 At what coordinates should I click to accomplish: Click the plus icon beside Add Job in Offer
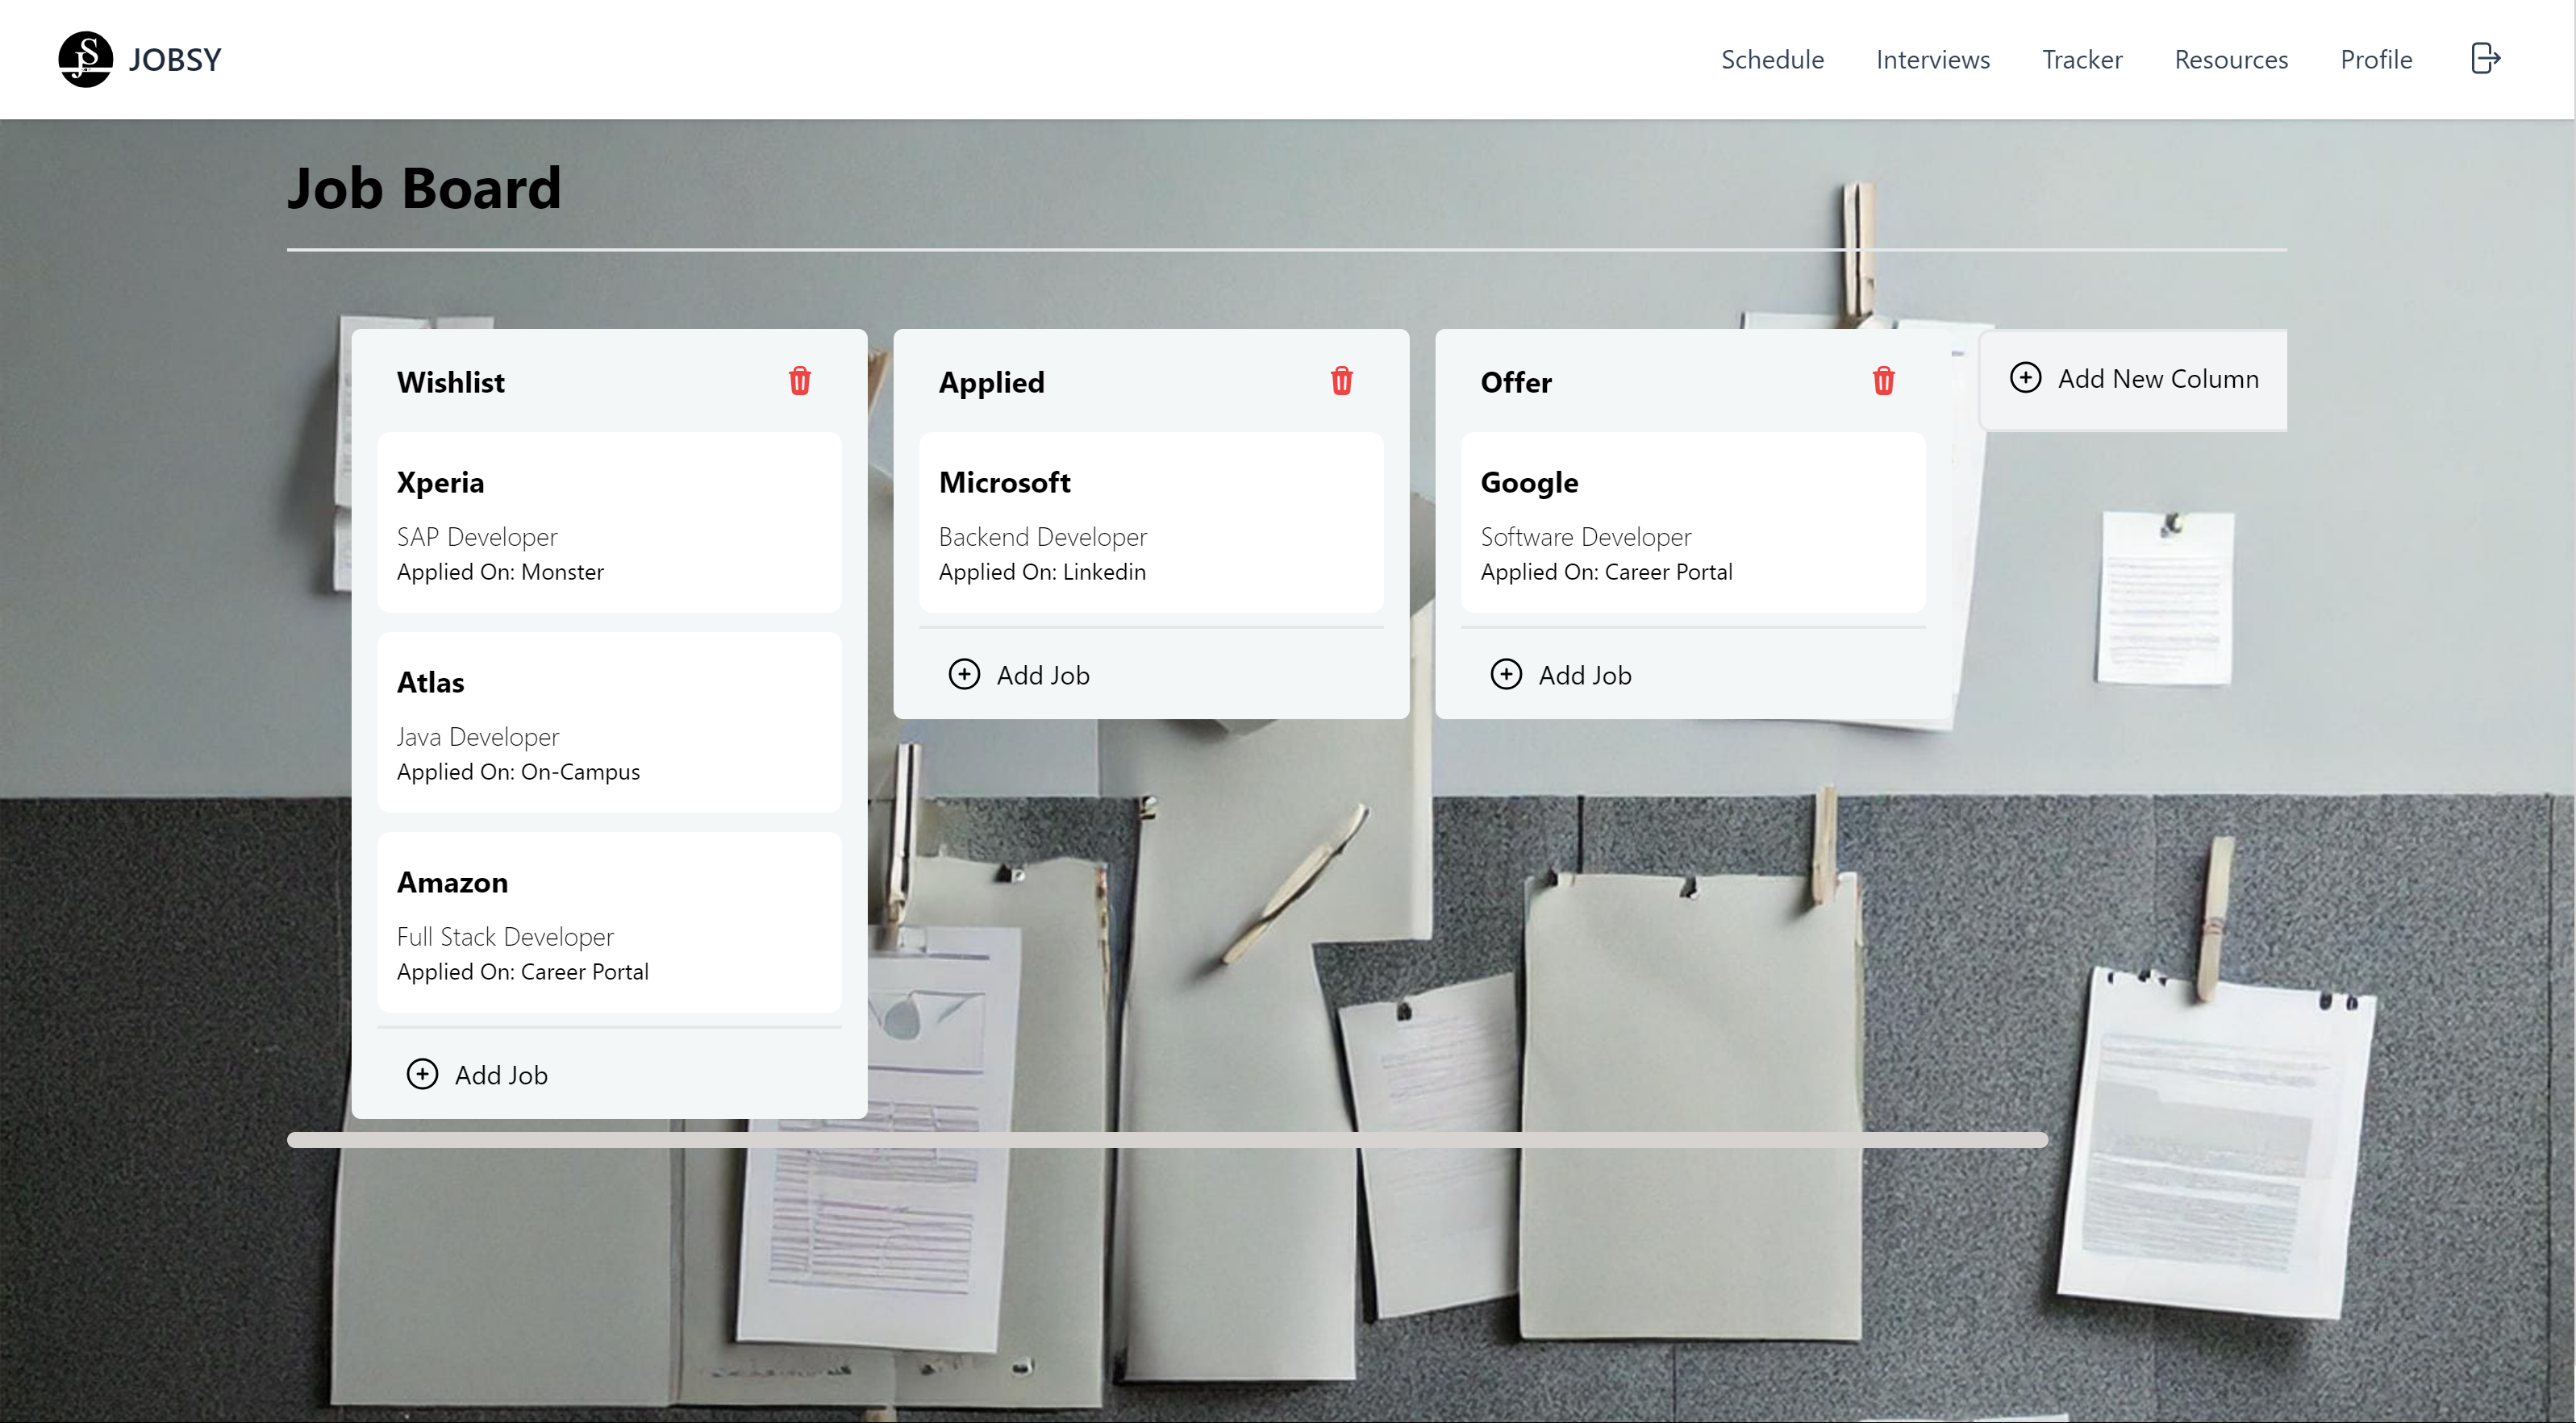[1506, 674]
